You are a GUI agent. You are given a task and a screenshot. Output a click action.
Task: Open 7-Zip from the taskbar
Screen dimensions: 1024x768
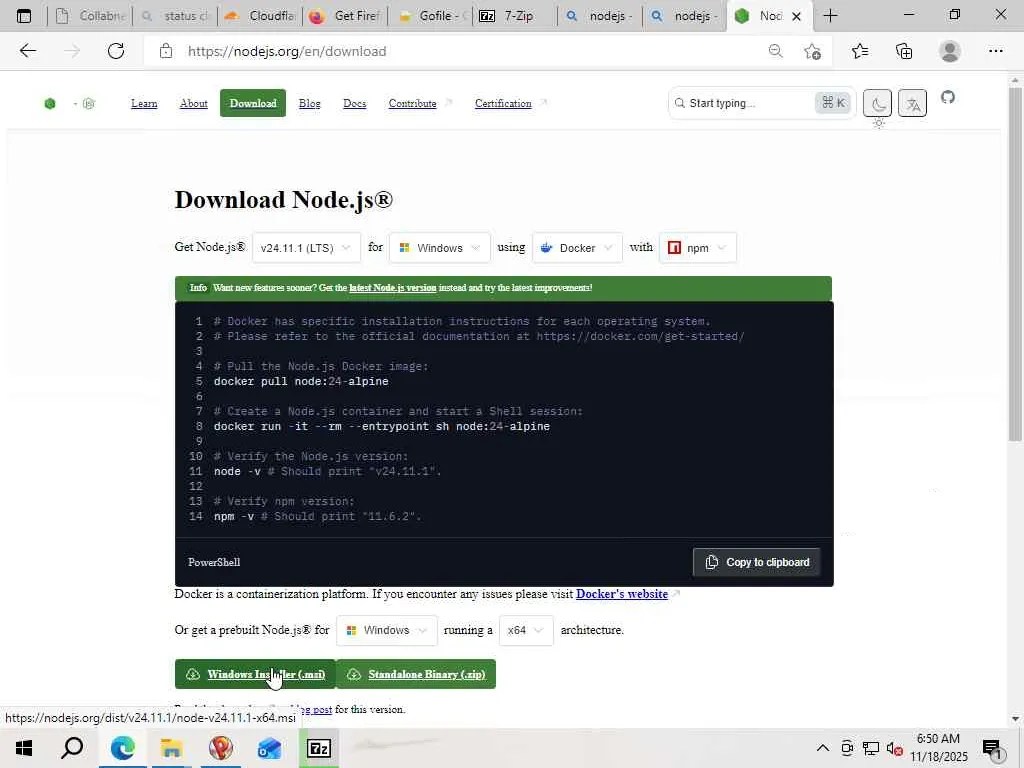[x=319, y=748]
